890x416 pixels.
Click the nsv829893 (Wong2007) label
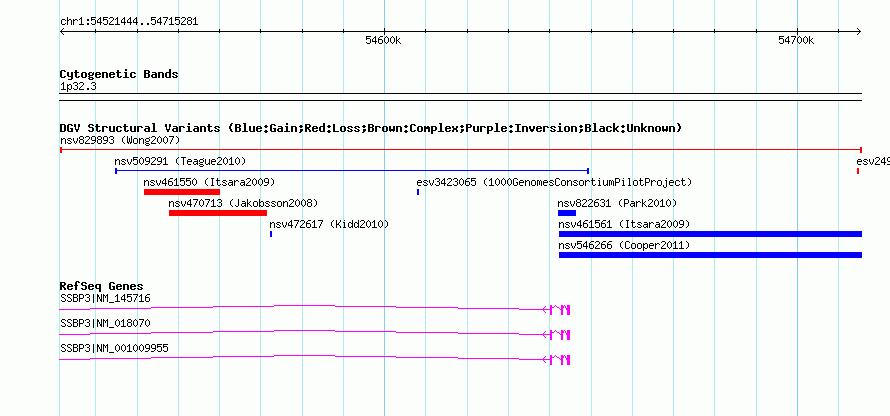[x=120, y=140]
